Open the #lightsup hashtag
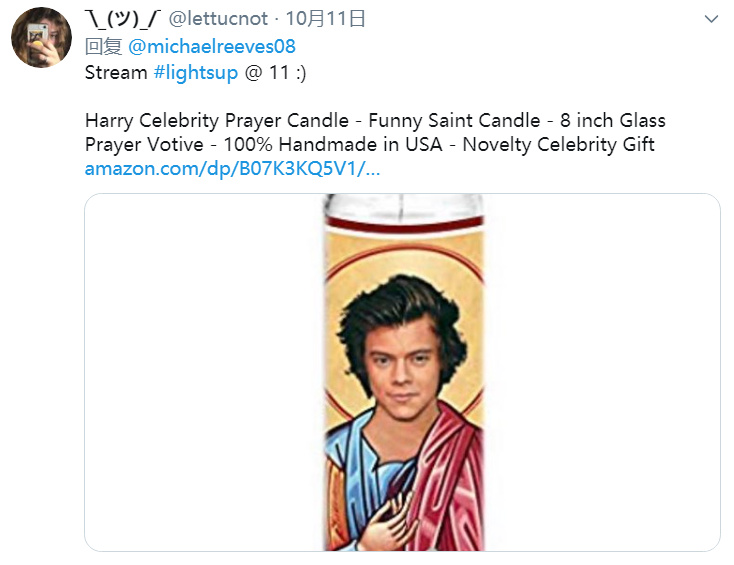This screenshot has height=565, width=734. coord(196,73)
